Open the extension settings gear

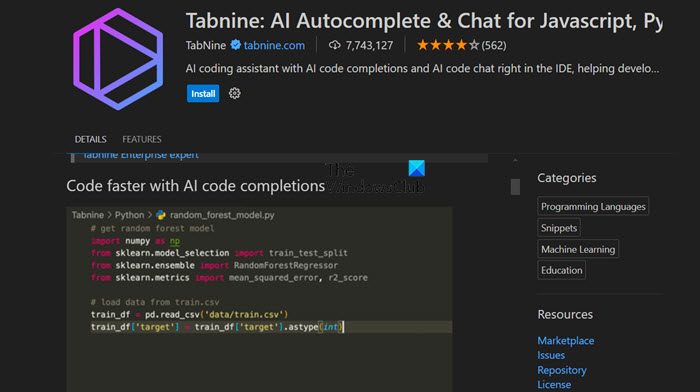point(234,93)
